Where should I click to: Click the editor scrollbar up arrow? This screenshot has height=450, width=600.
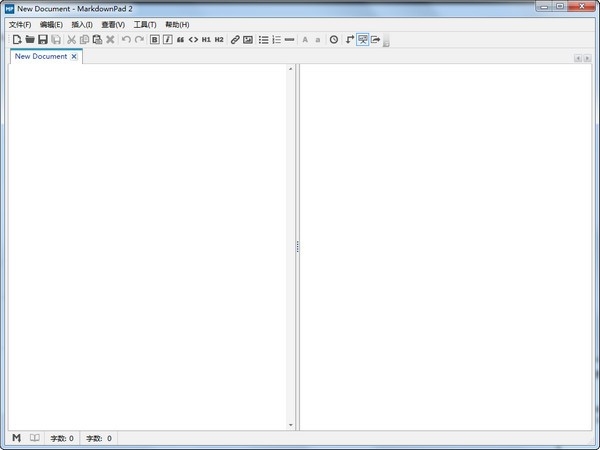pyautogui.click(x=290, y=69)
